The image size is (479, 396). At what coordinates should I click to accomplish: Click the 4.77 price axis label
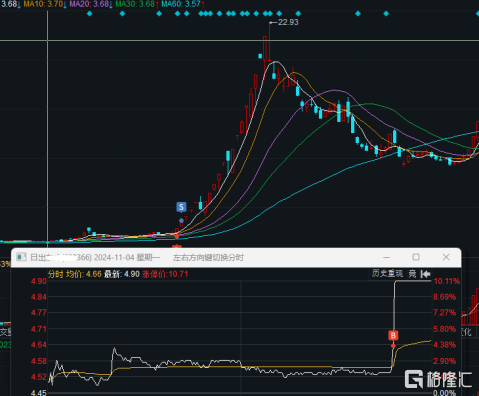pyautogui.click(x=39, y=313)
